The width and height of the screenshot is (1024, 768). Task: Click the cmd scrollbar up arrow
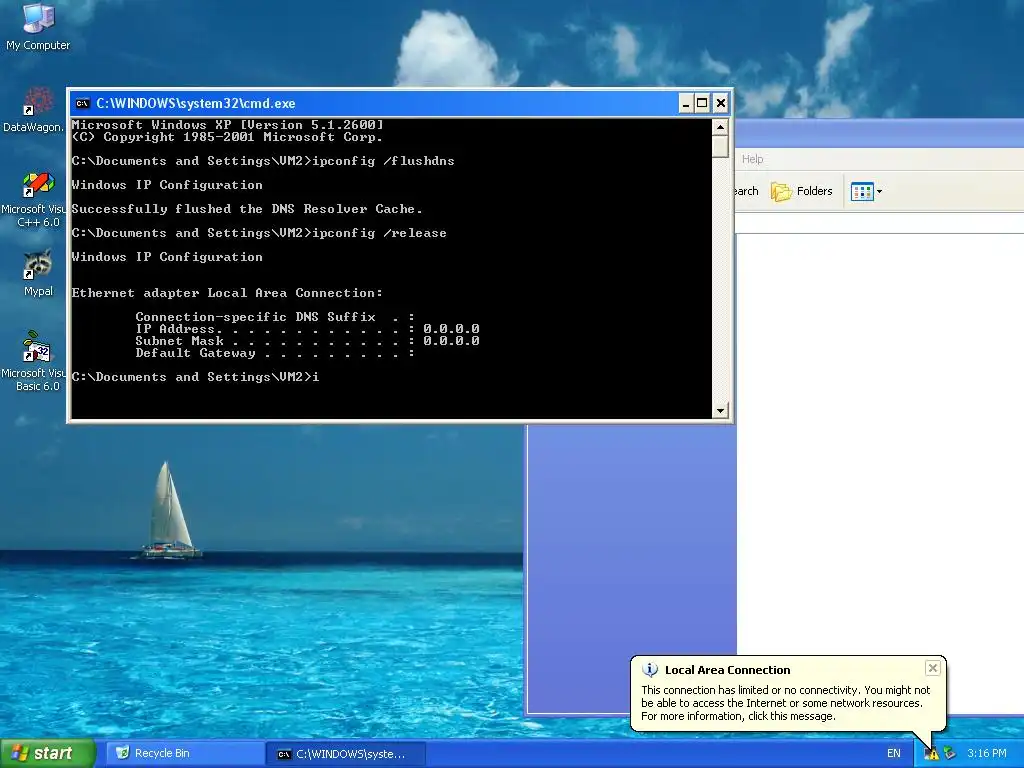pos(720,127)
